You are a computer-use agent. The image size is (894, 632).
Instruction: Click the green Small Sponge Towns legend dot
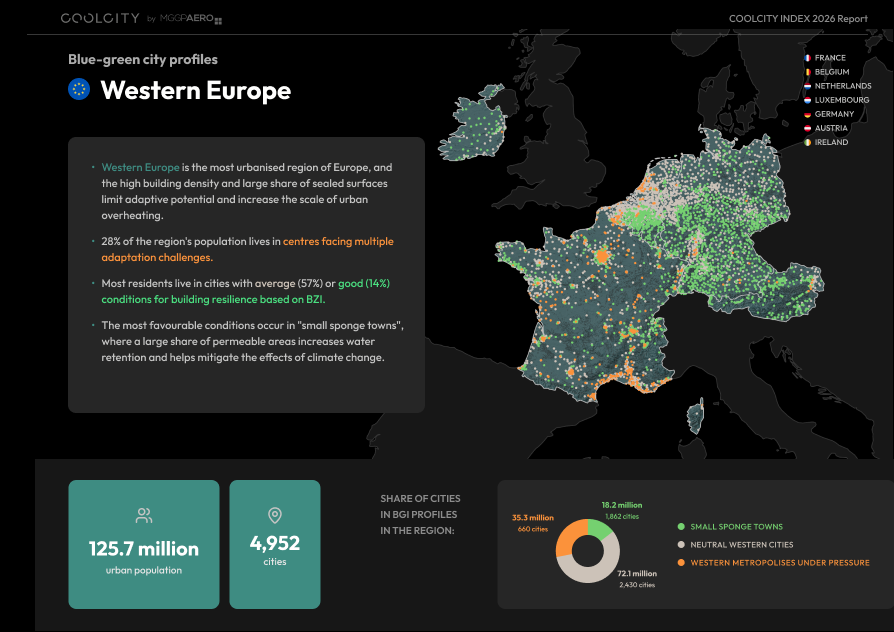pos(681,526)
